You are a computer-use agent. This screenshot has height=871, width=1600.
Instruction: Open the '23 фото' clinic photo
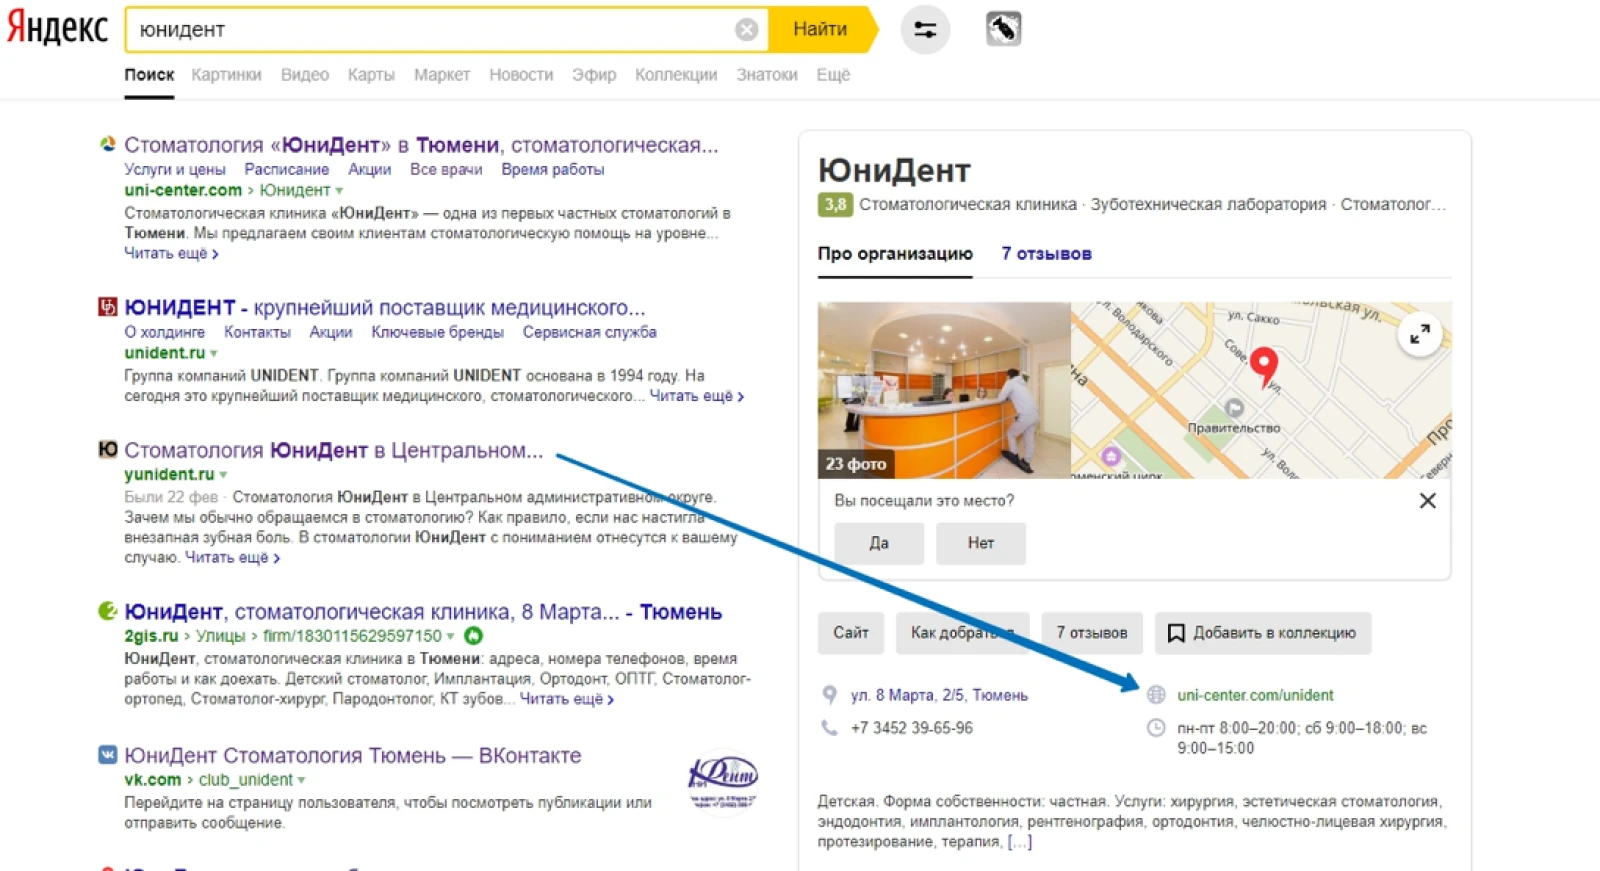[x=944, y=390]
